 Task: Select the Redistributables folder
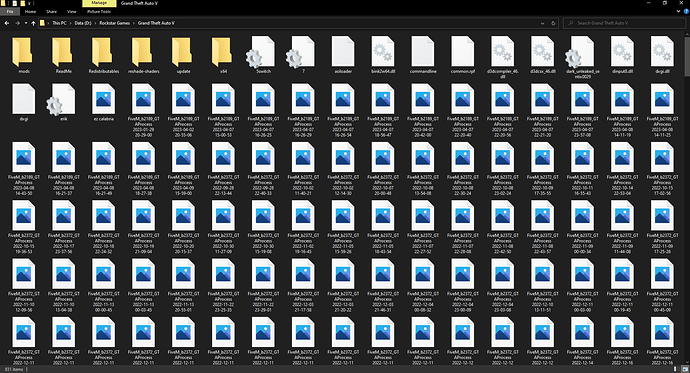tap(103, 55)
